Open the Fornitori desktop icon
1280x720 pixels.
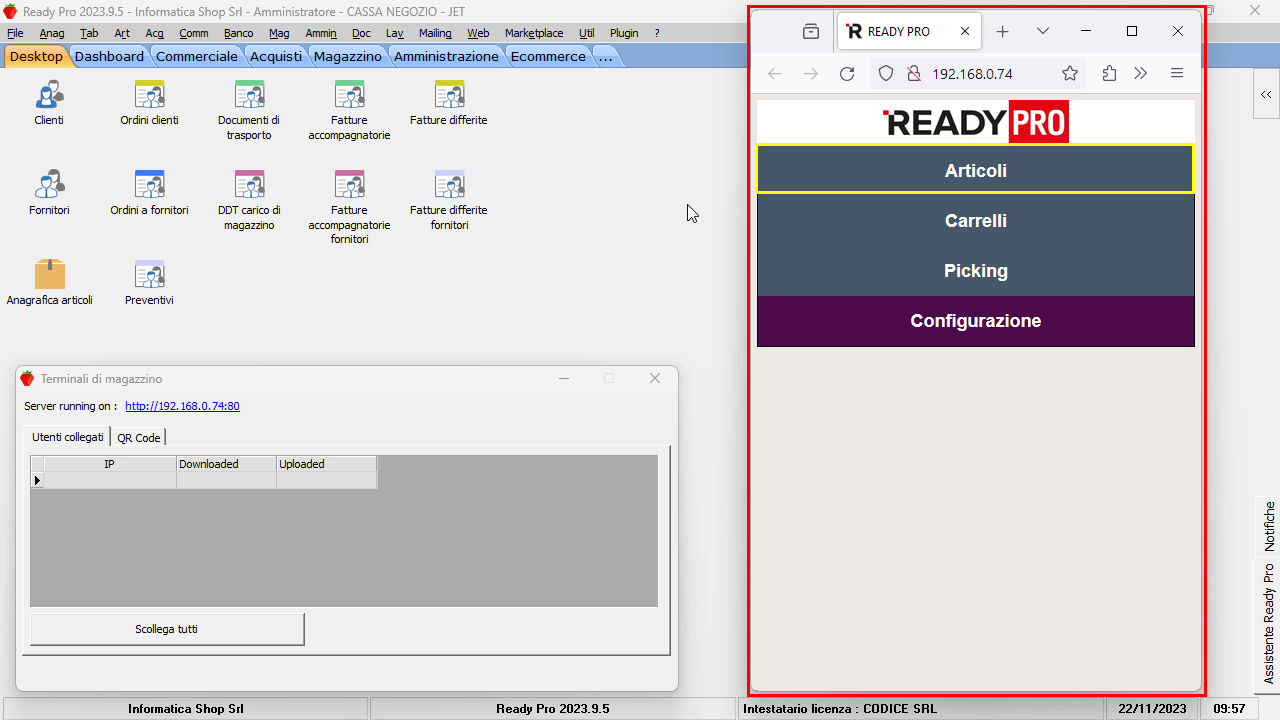49,185
